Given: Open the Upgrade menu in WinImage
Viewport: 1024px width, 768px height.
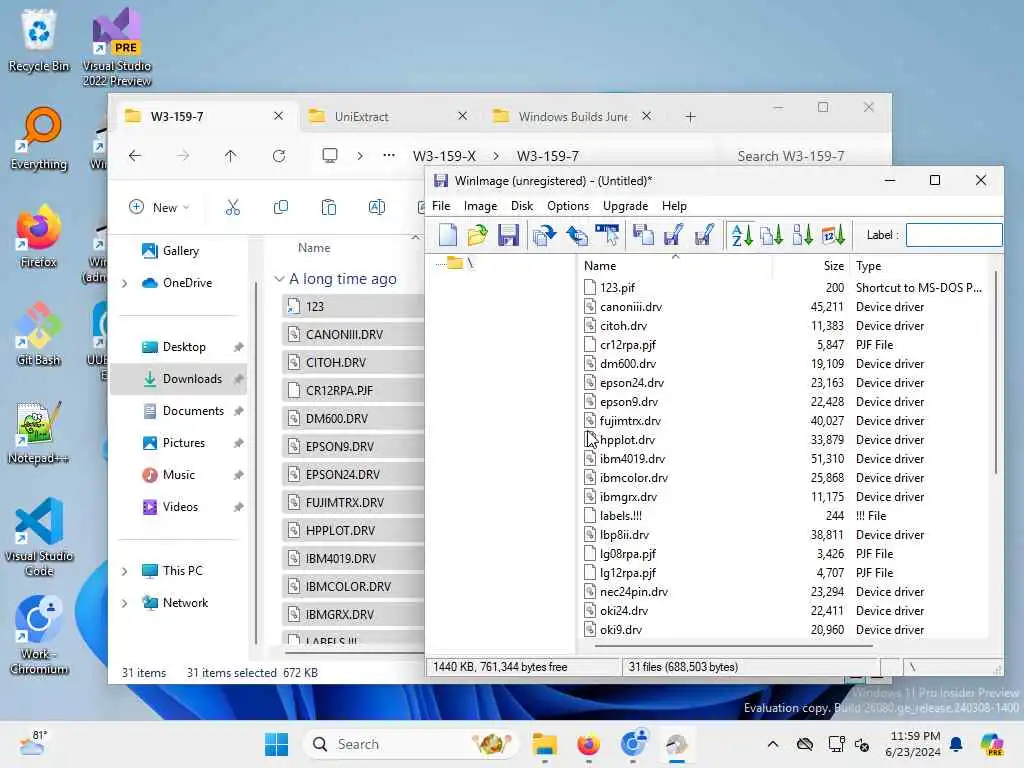Looking at the screenshot, I should 625,206.
